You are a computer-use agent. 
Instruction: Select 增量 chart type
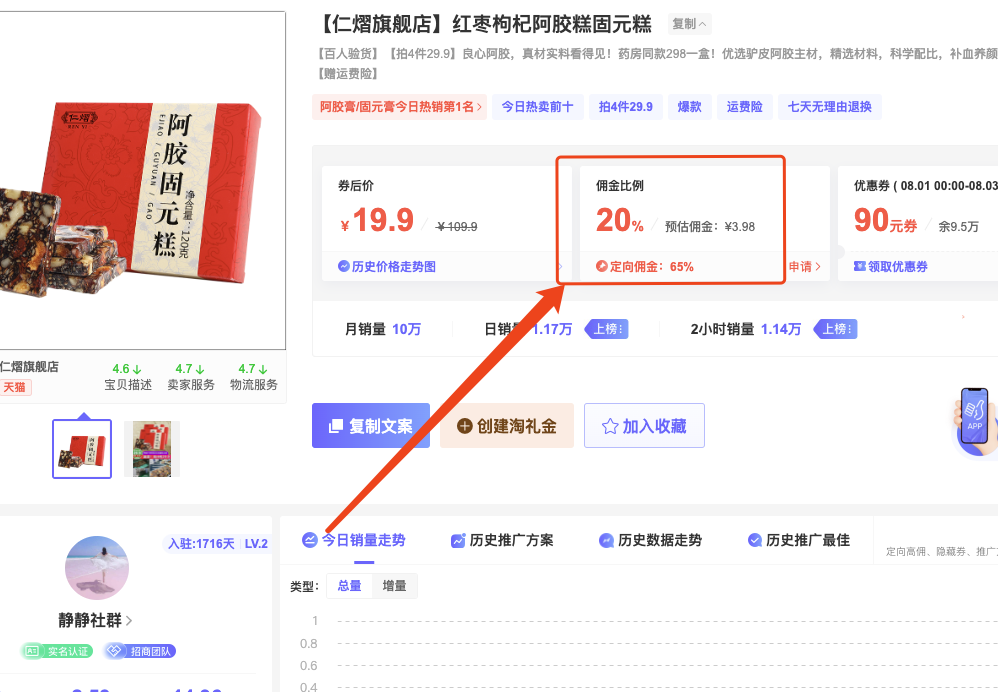pos(394,586)
